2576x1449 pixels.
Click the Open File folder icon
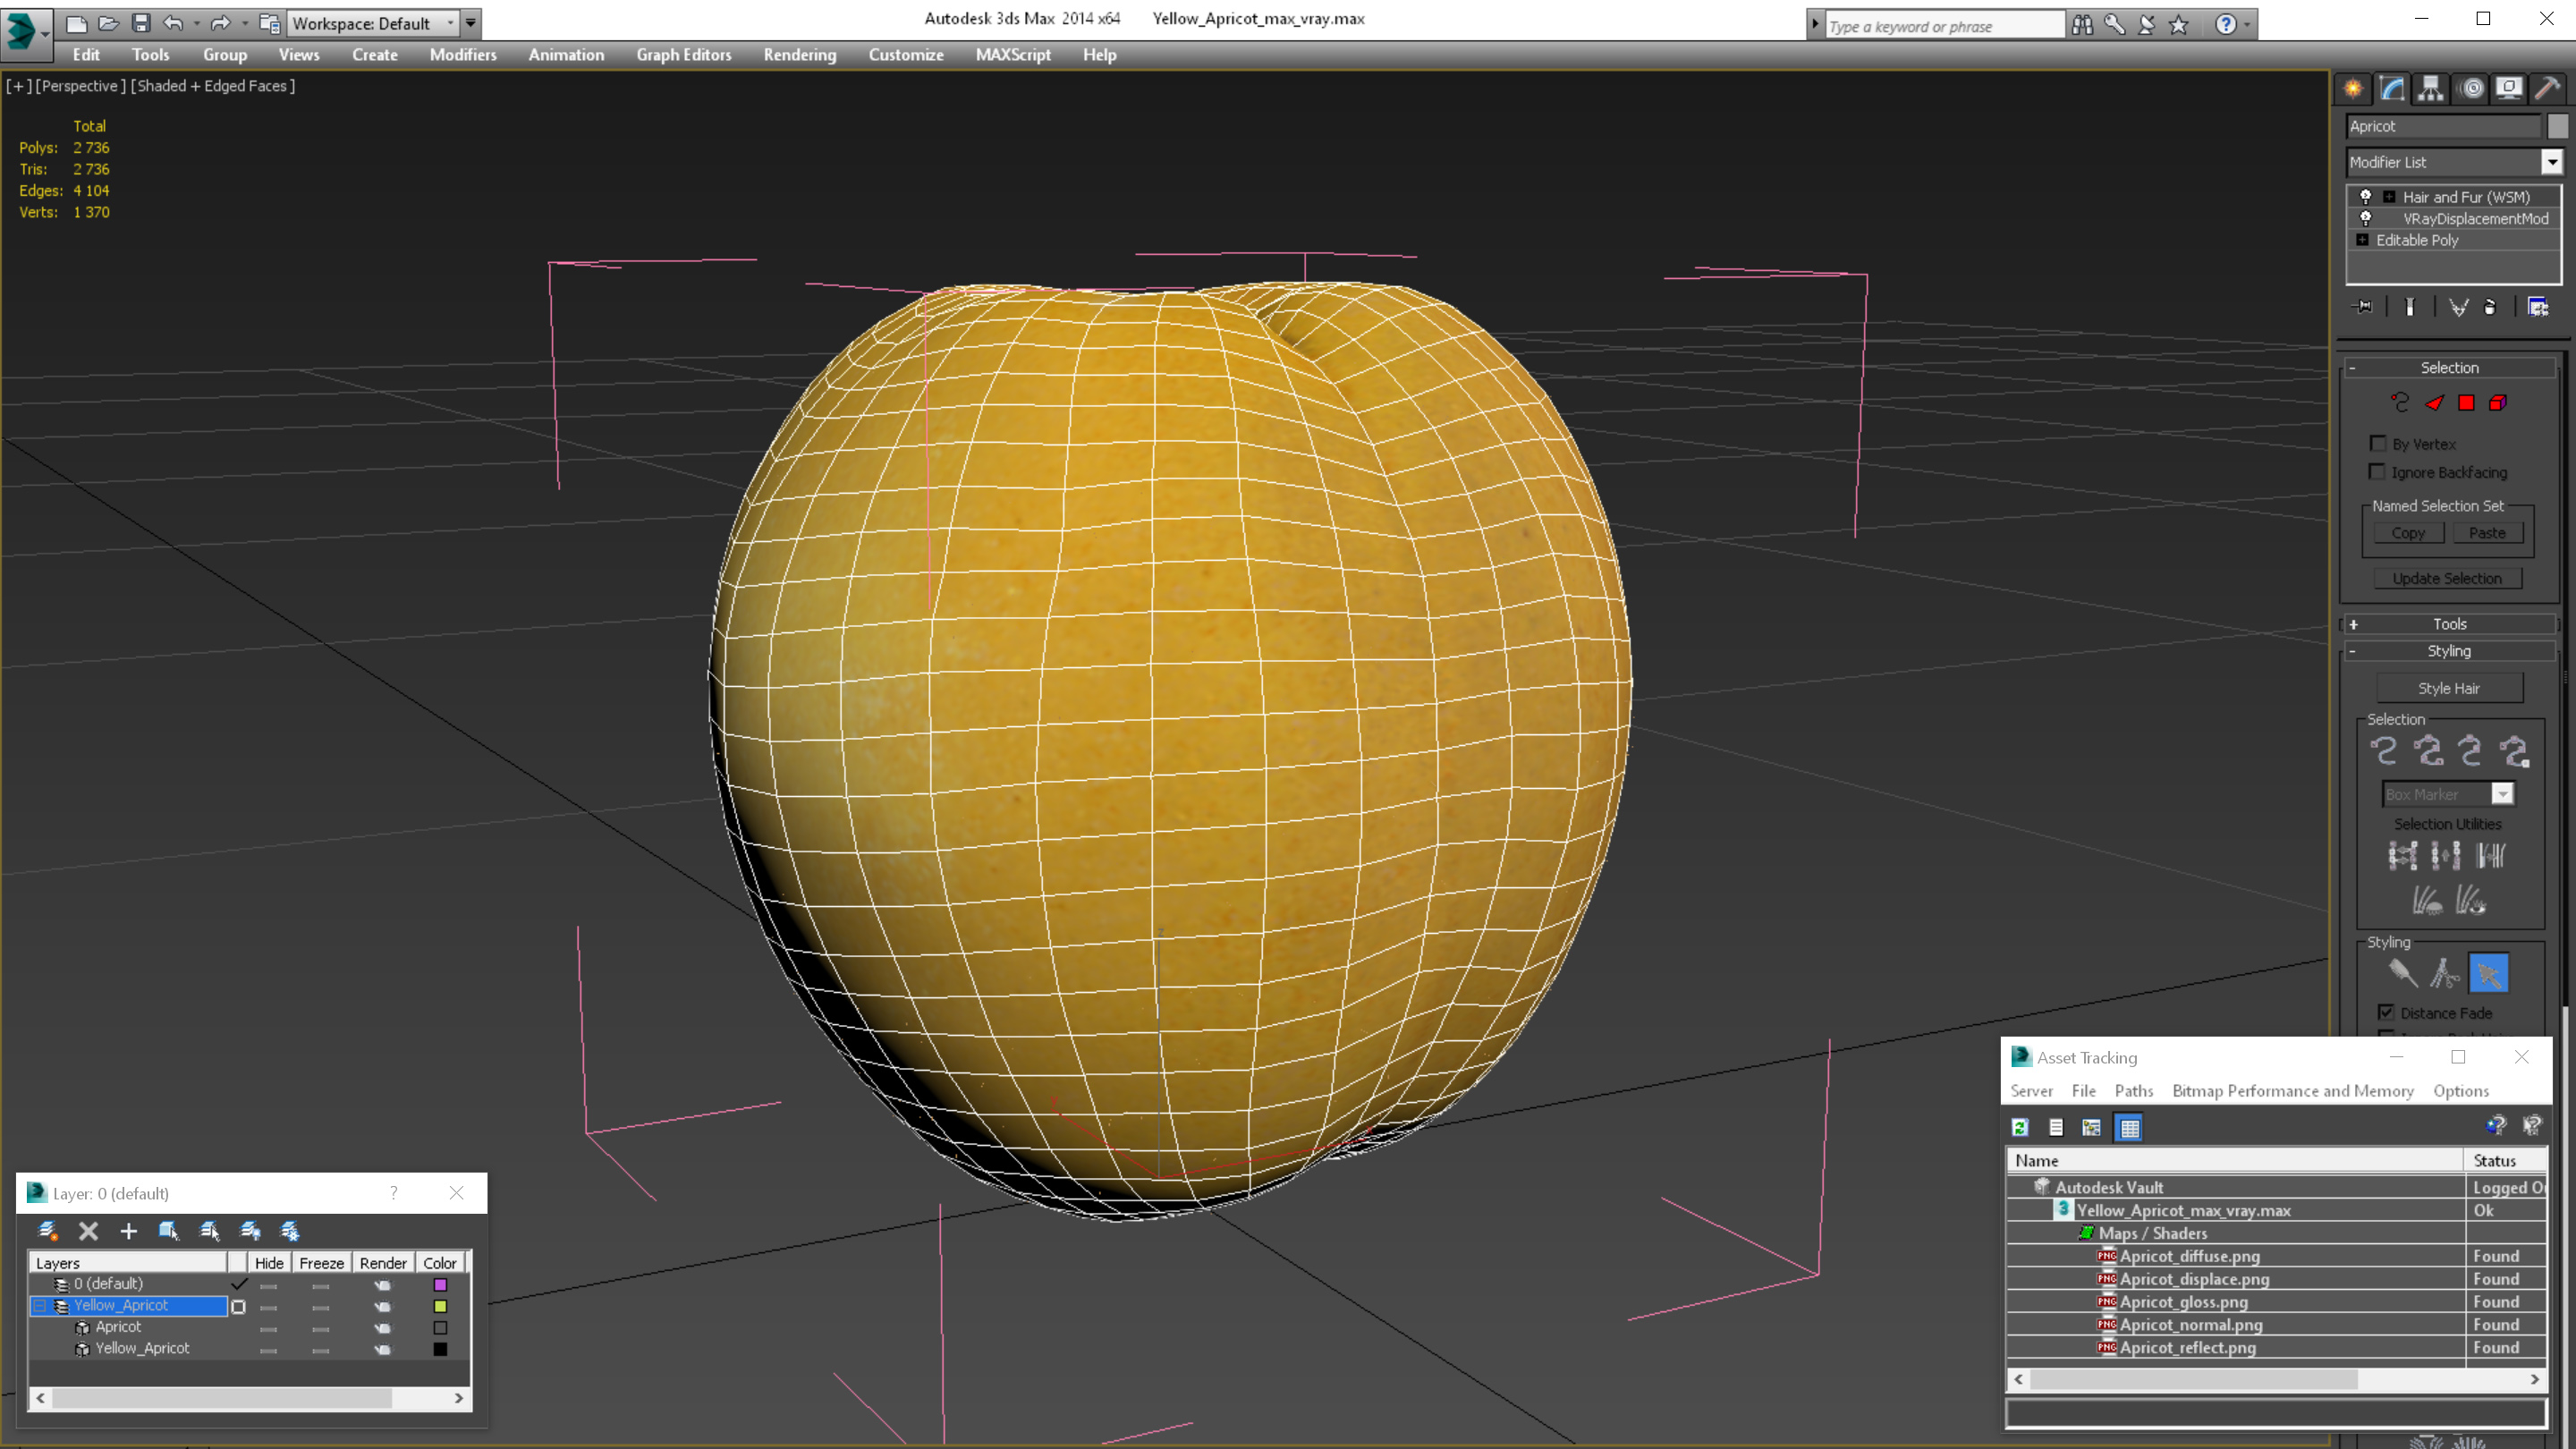pyautogui.click(x=108, y=23)
